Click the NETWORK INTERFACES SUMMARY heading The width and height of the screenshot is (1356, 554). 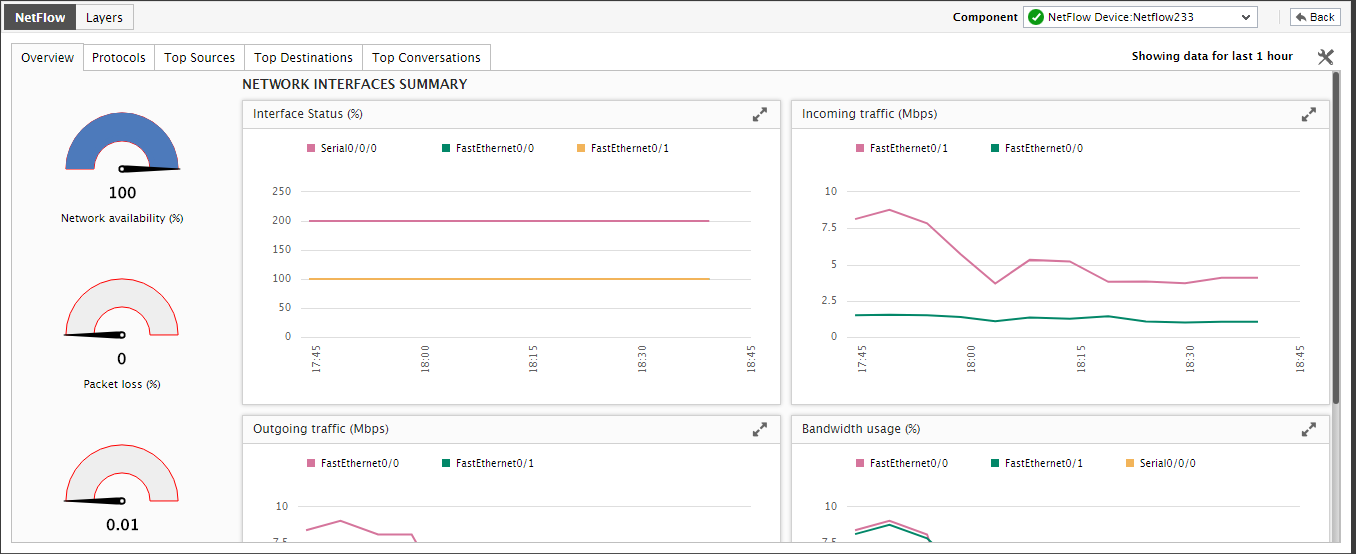click(x=355, y=85)
